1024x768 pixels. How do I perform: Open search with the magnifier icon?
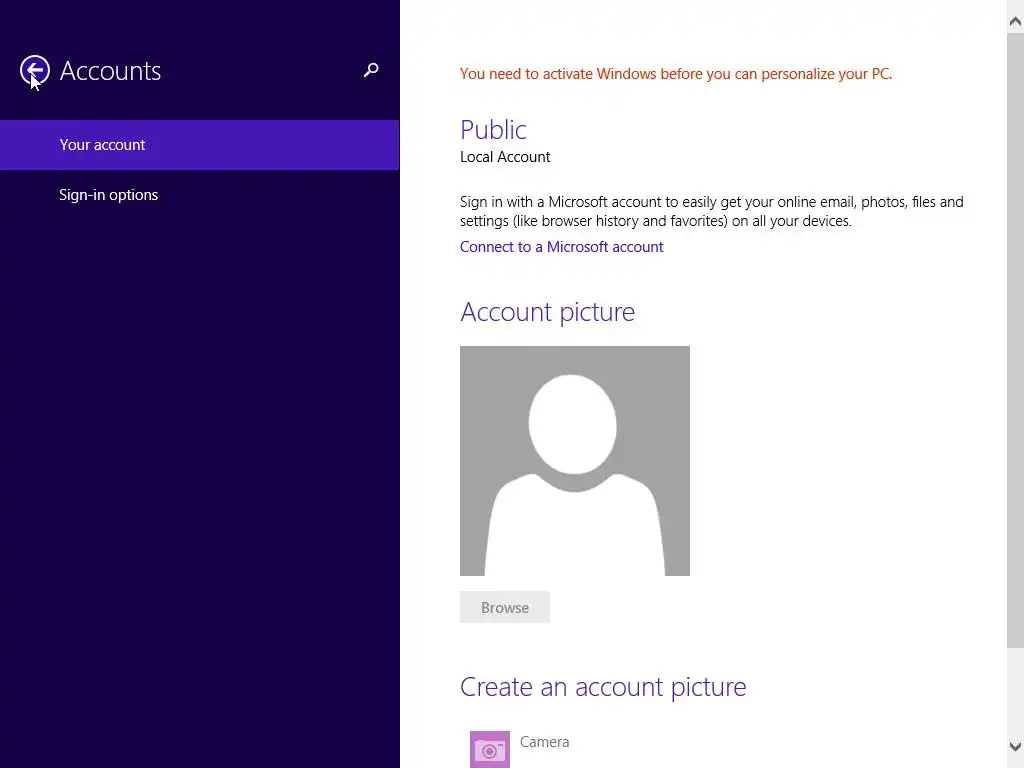(x=371, y=70)
